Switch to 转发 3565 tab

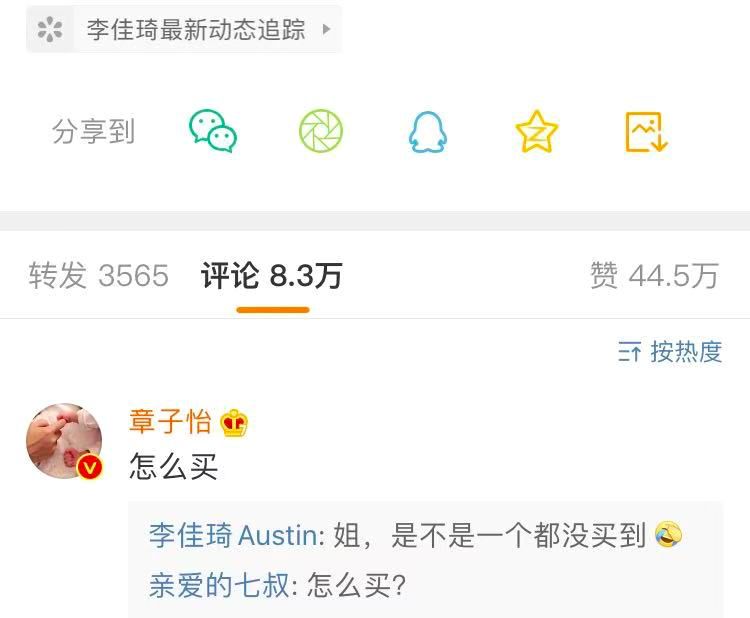pyautogui.click(x=99, y=276)
